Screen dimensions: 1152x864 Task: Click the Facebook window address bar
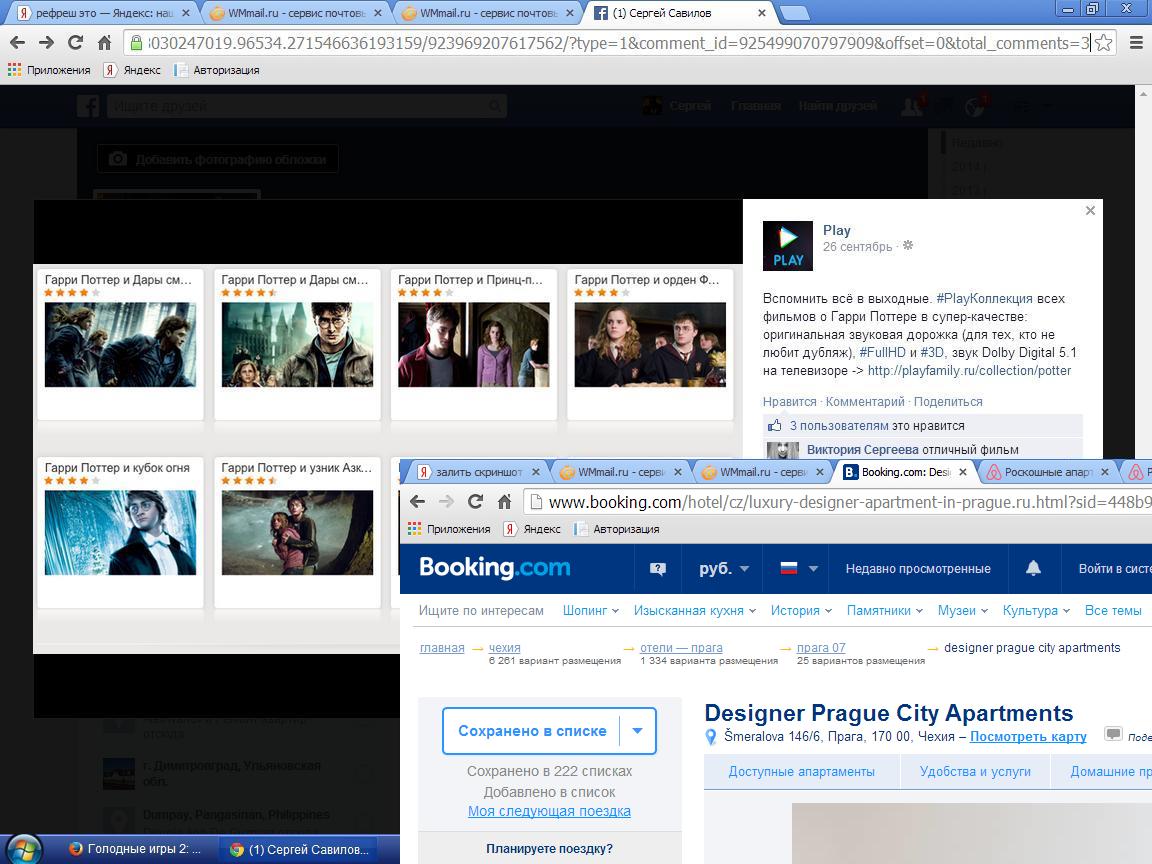pos(617,43)
